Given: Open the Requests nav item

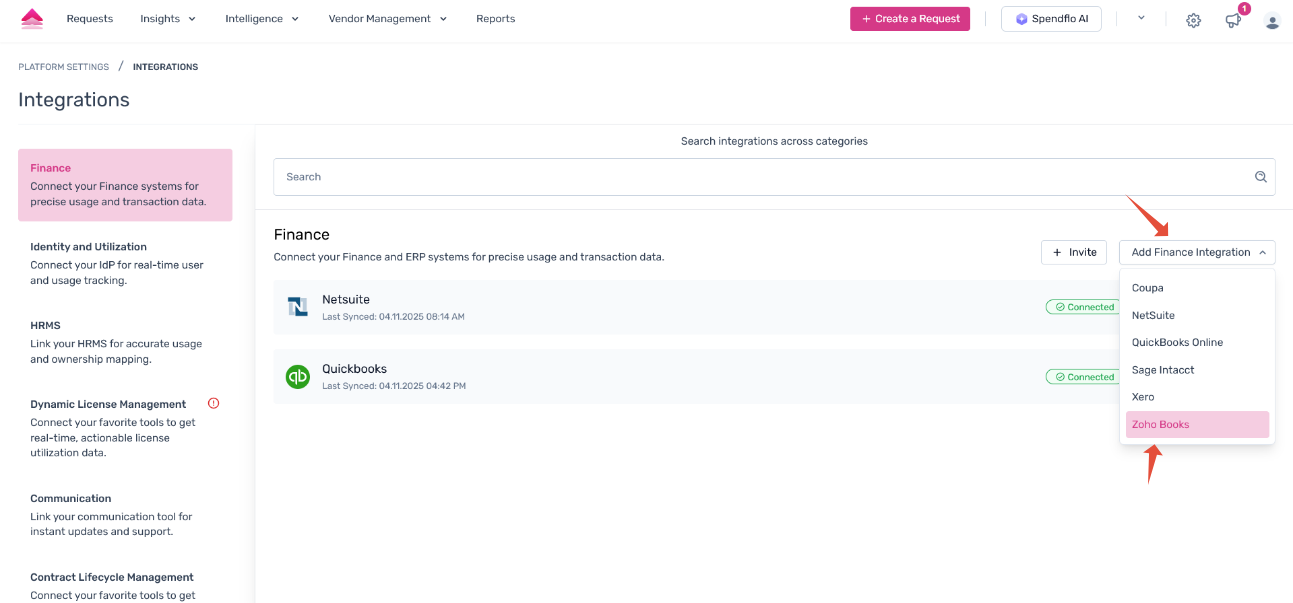Looking at the screenshot, I should (90, 19).
